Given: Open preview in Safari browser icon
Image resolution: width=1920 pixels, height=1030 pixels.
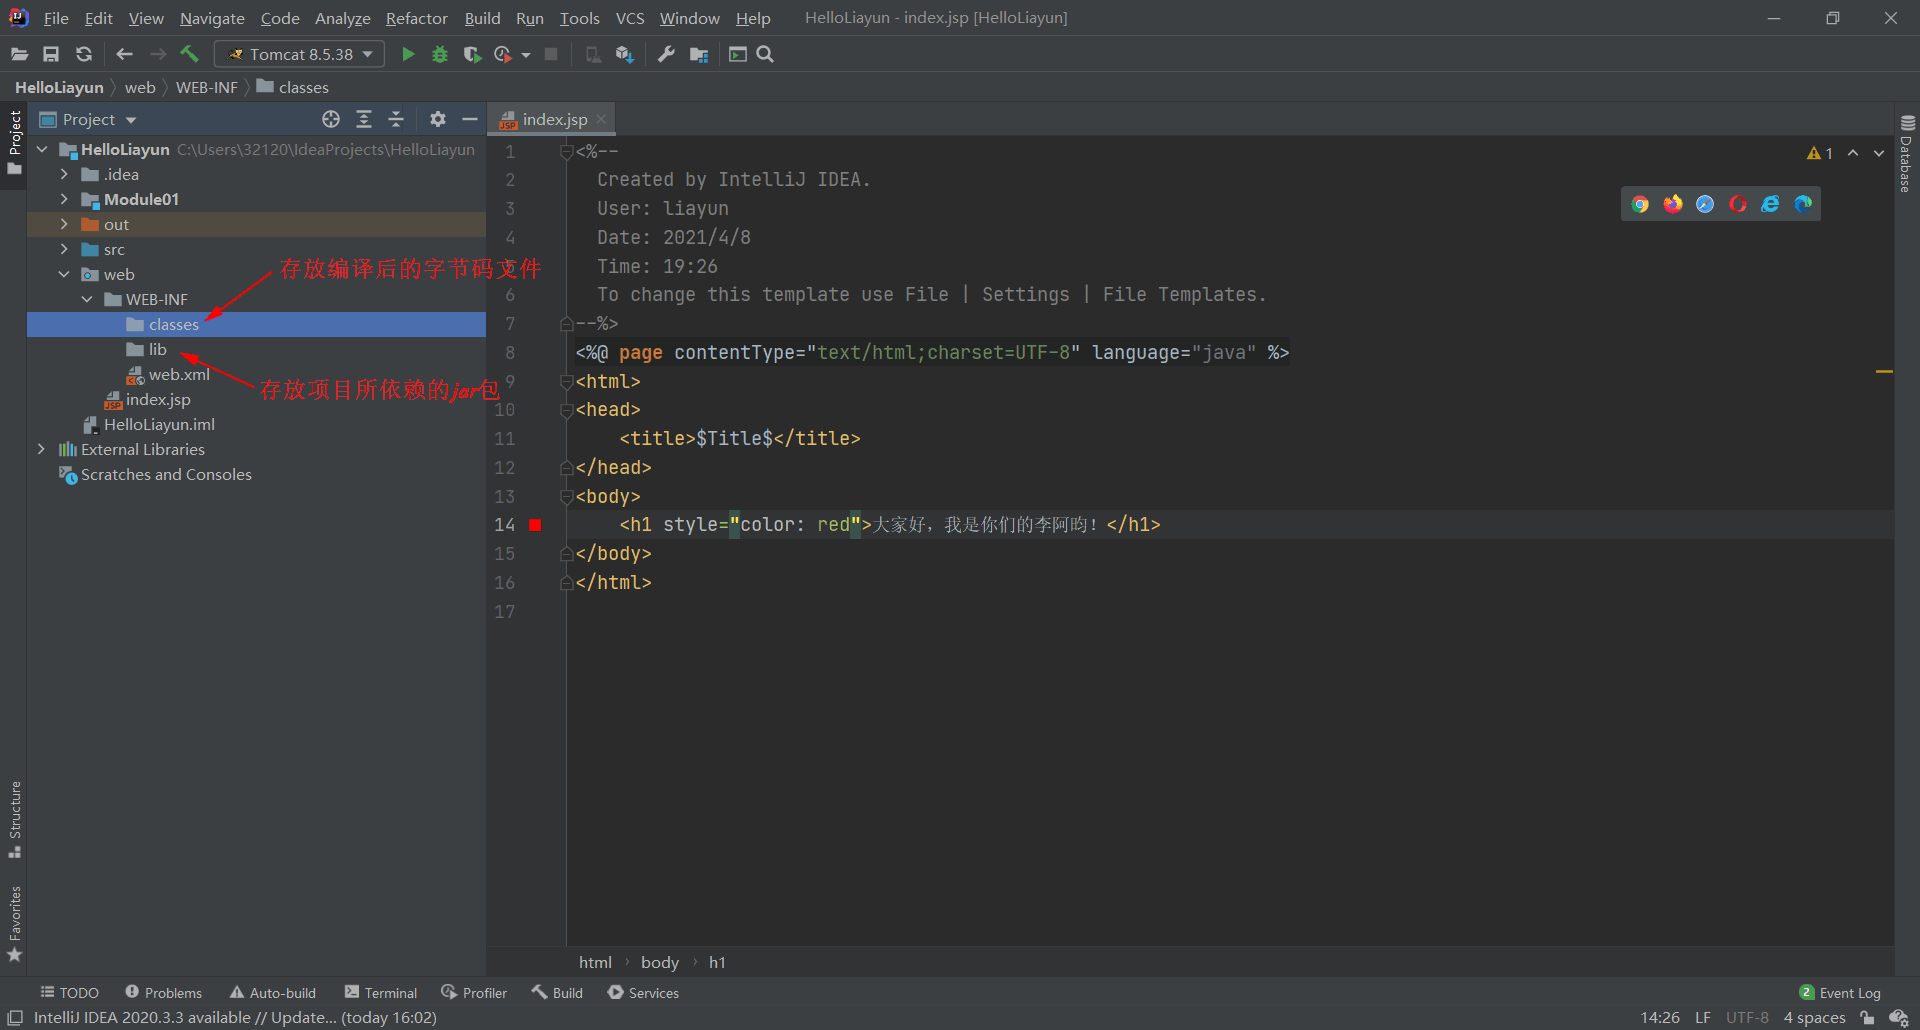Looking at the screenshot, I should pyautogui.click(x=1705, y=204).
